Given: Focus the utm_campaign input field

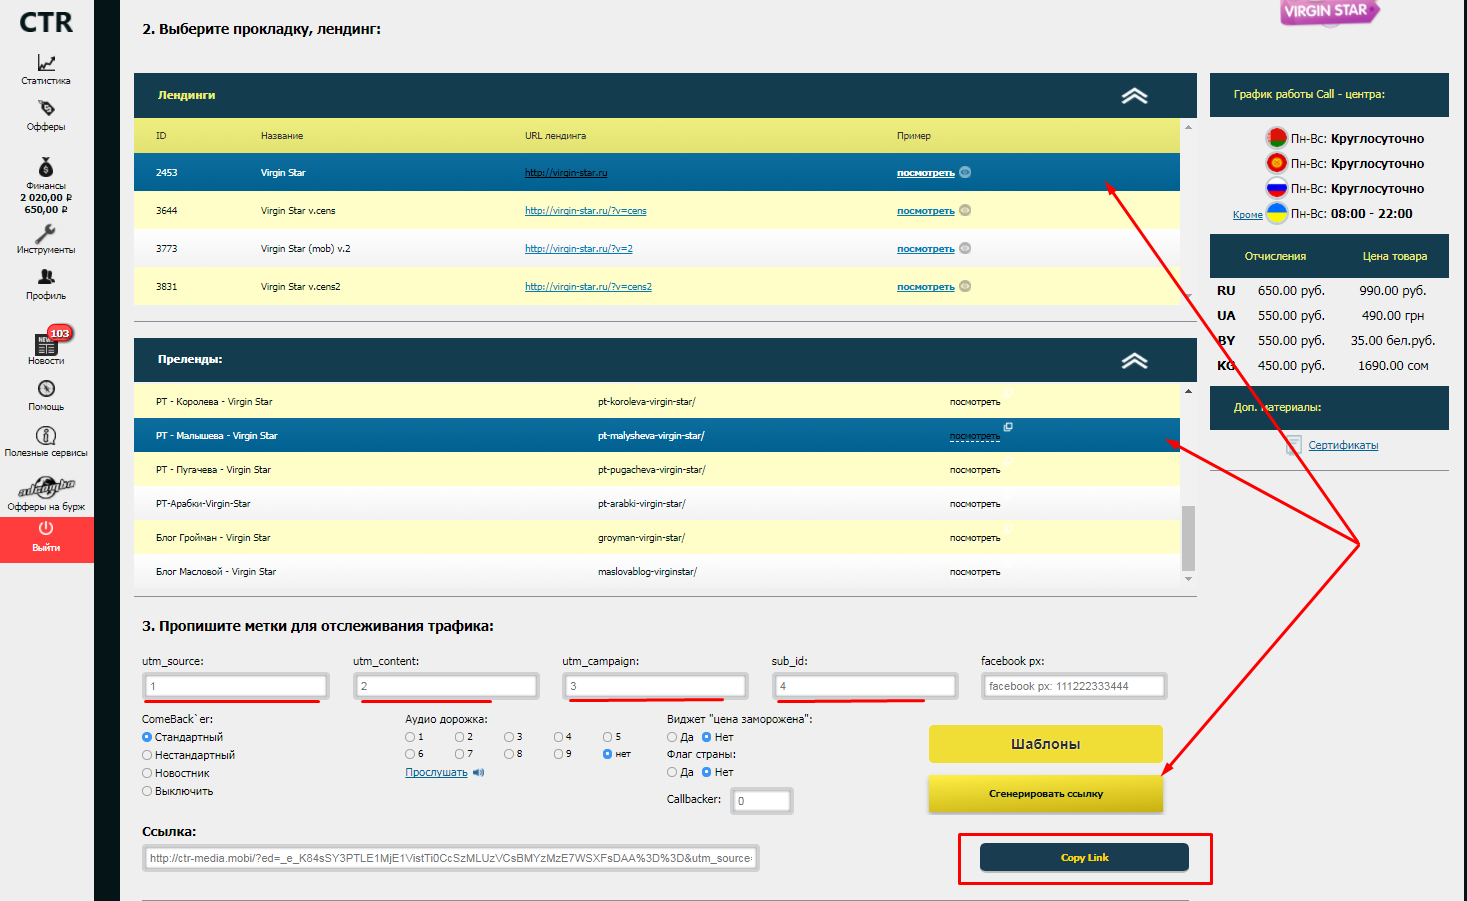Looking at the screenshot, I should pyautogui.click(x=655, y=686).
